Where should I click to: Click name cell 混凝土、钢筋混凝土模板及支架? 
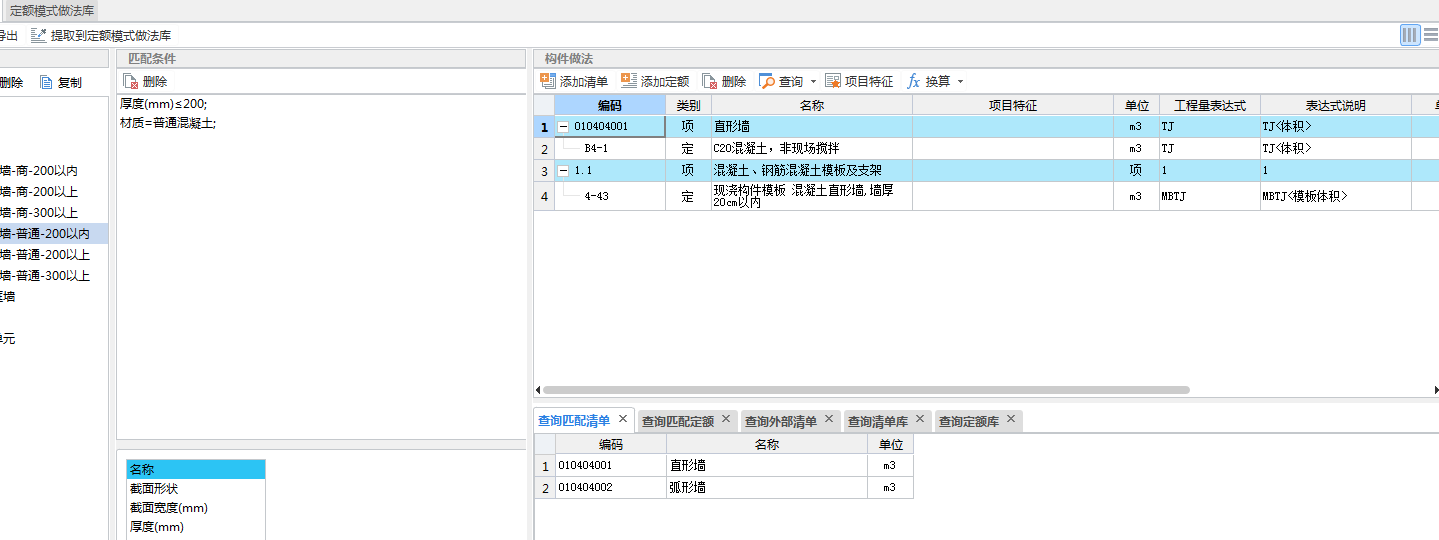point(811,171)
